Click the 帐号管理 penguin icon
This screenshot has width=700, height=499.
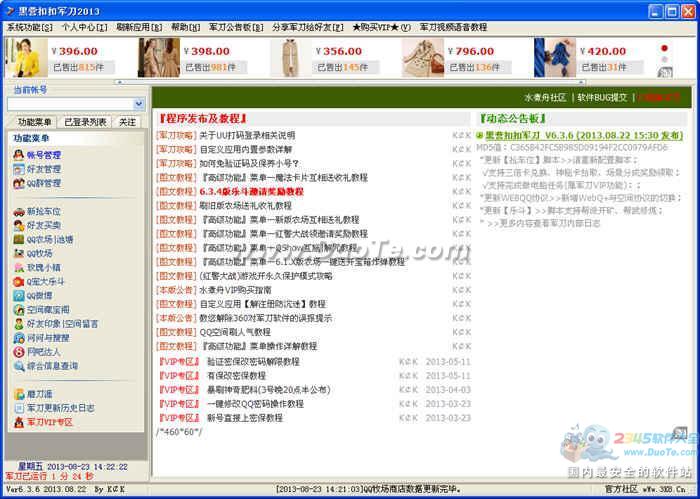[x=19, y=155]
